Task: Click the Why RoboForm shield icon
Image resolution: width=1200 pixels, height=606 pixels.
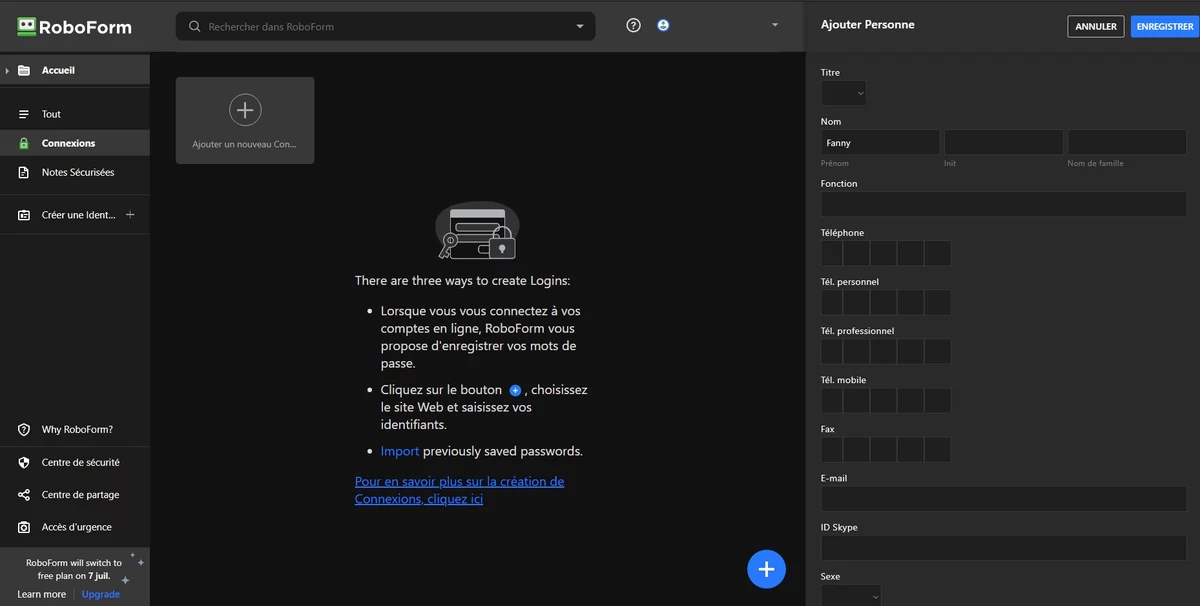Action: click(x=24, y=430)
